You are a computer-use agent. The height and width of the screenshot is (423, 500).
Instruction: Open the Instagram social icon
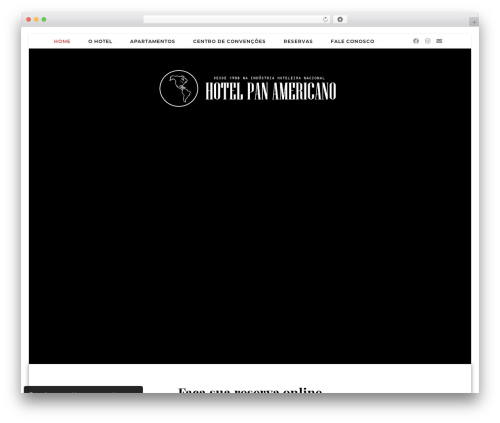tap(428, 41)
